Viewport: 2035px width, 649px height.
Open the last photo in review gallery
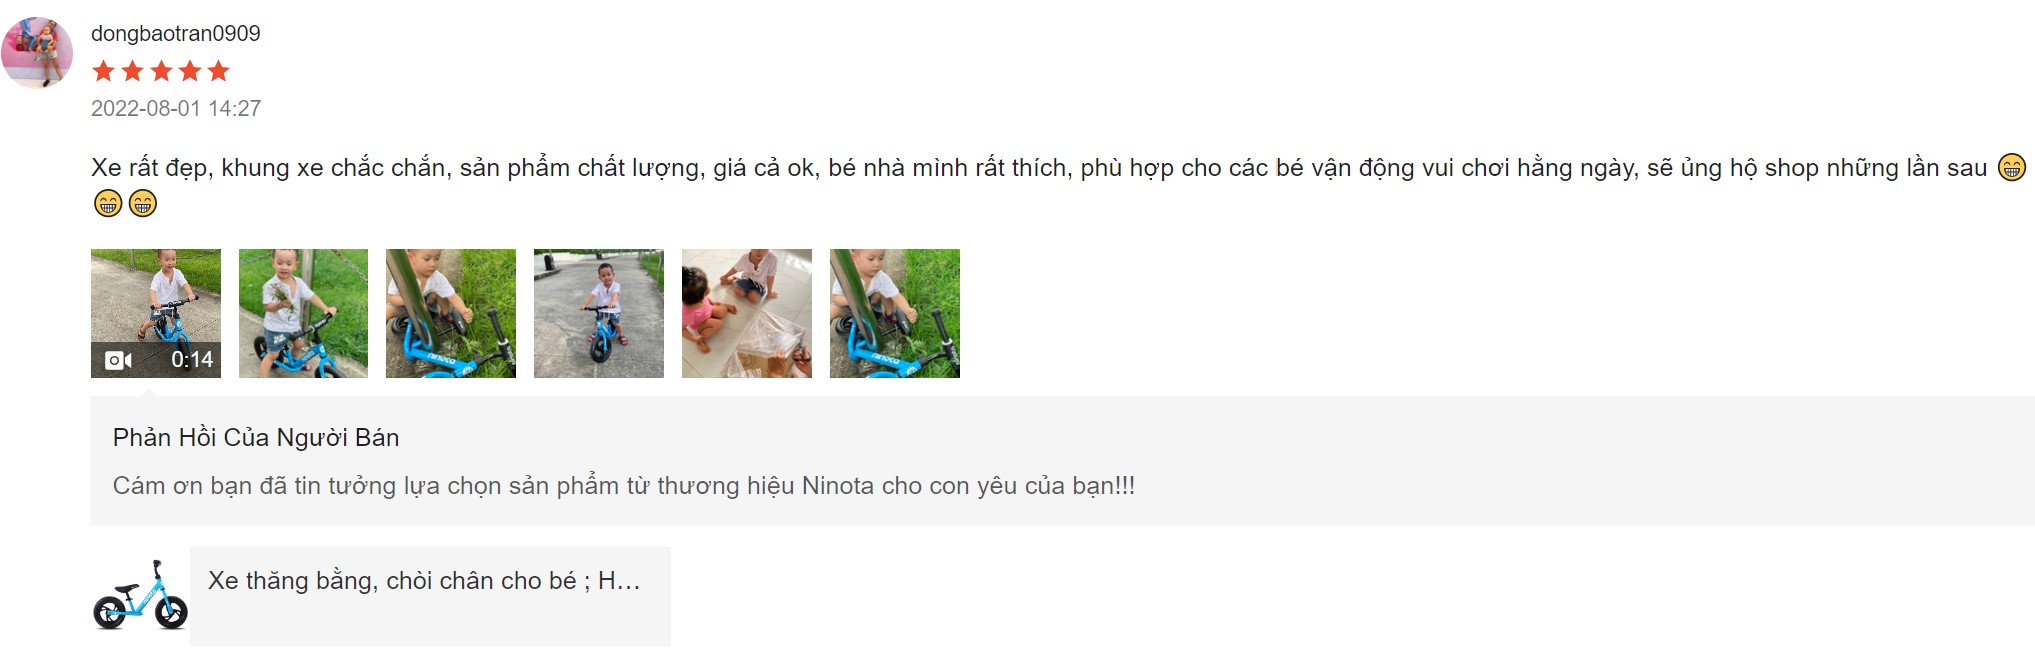(895, 313)
